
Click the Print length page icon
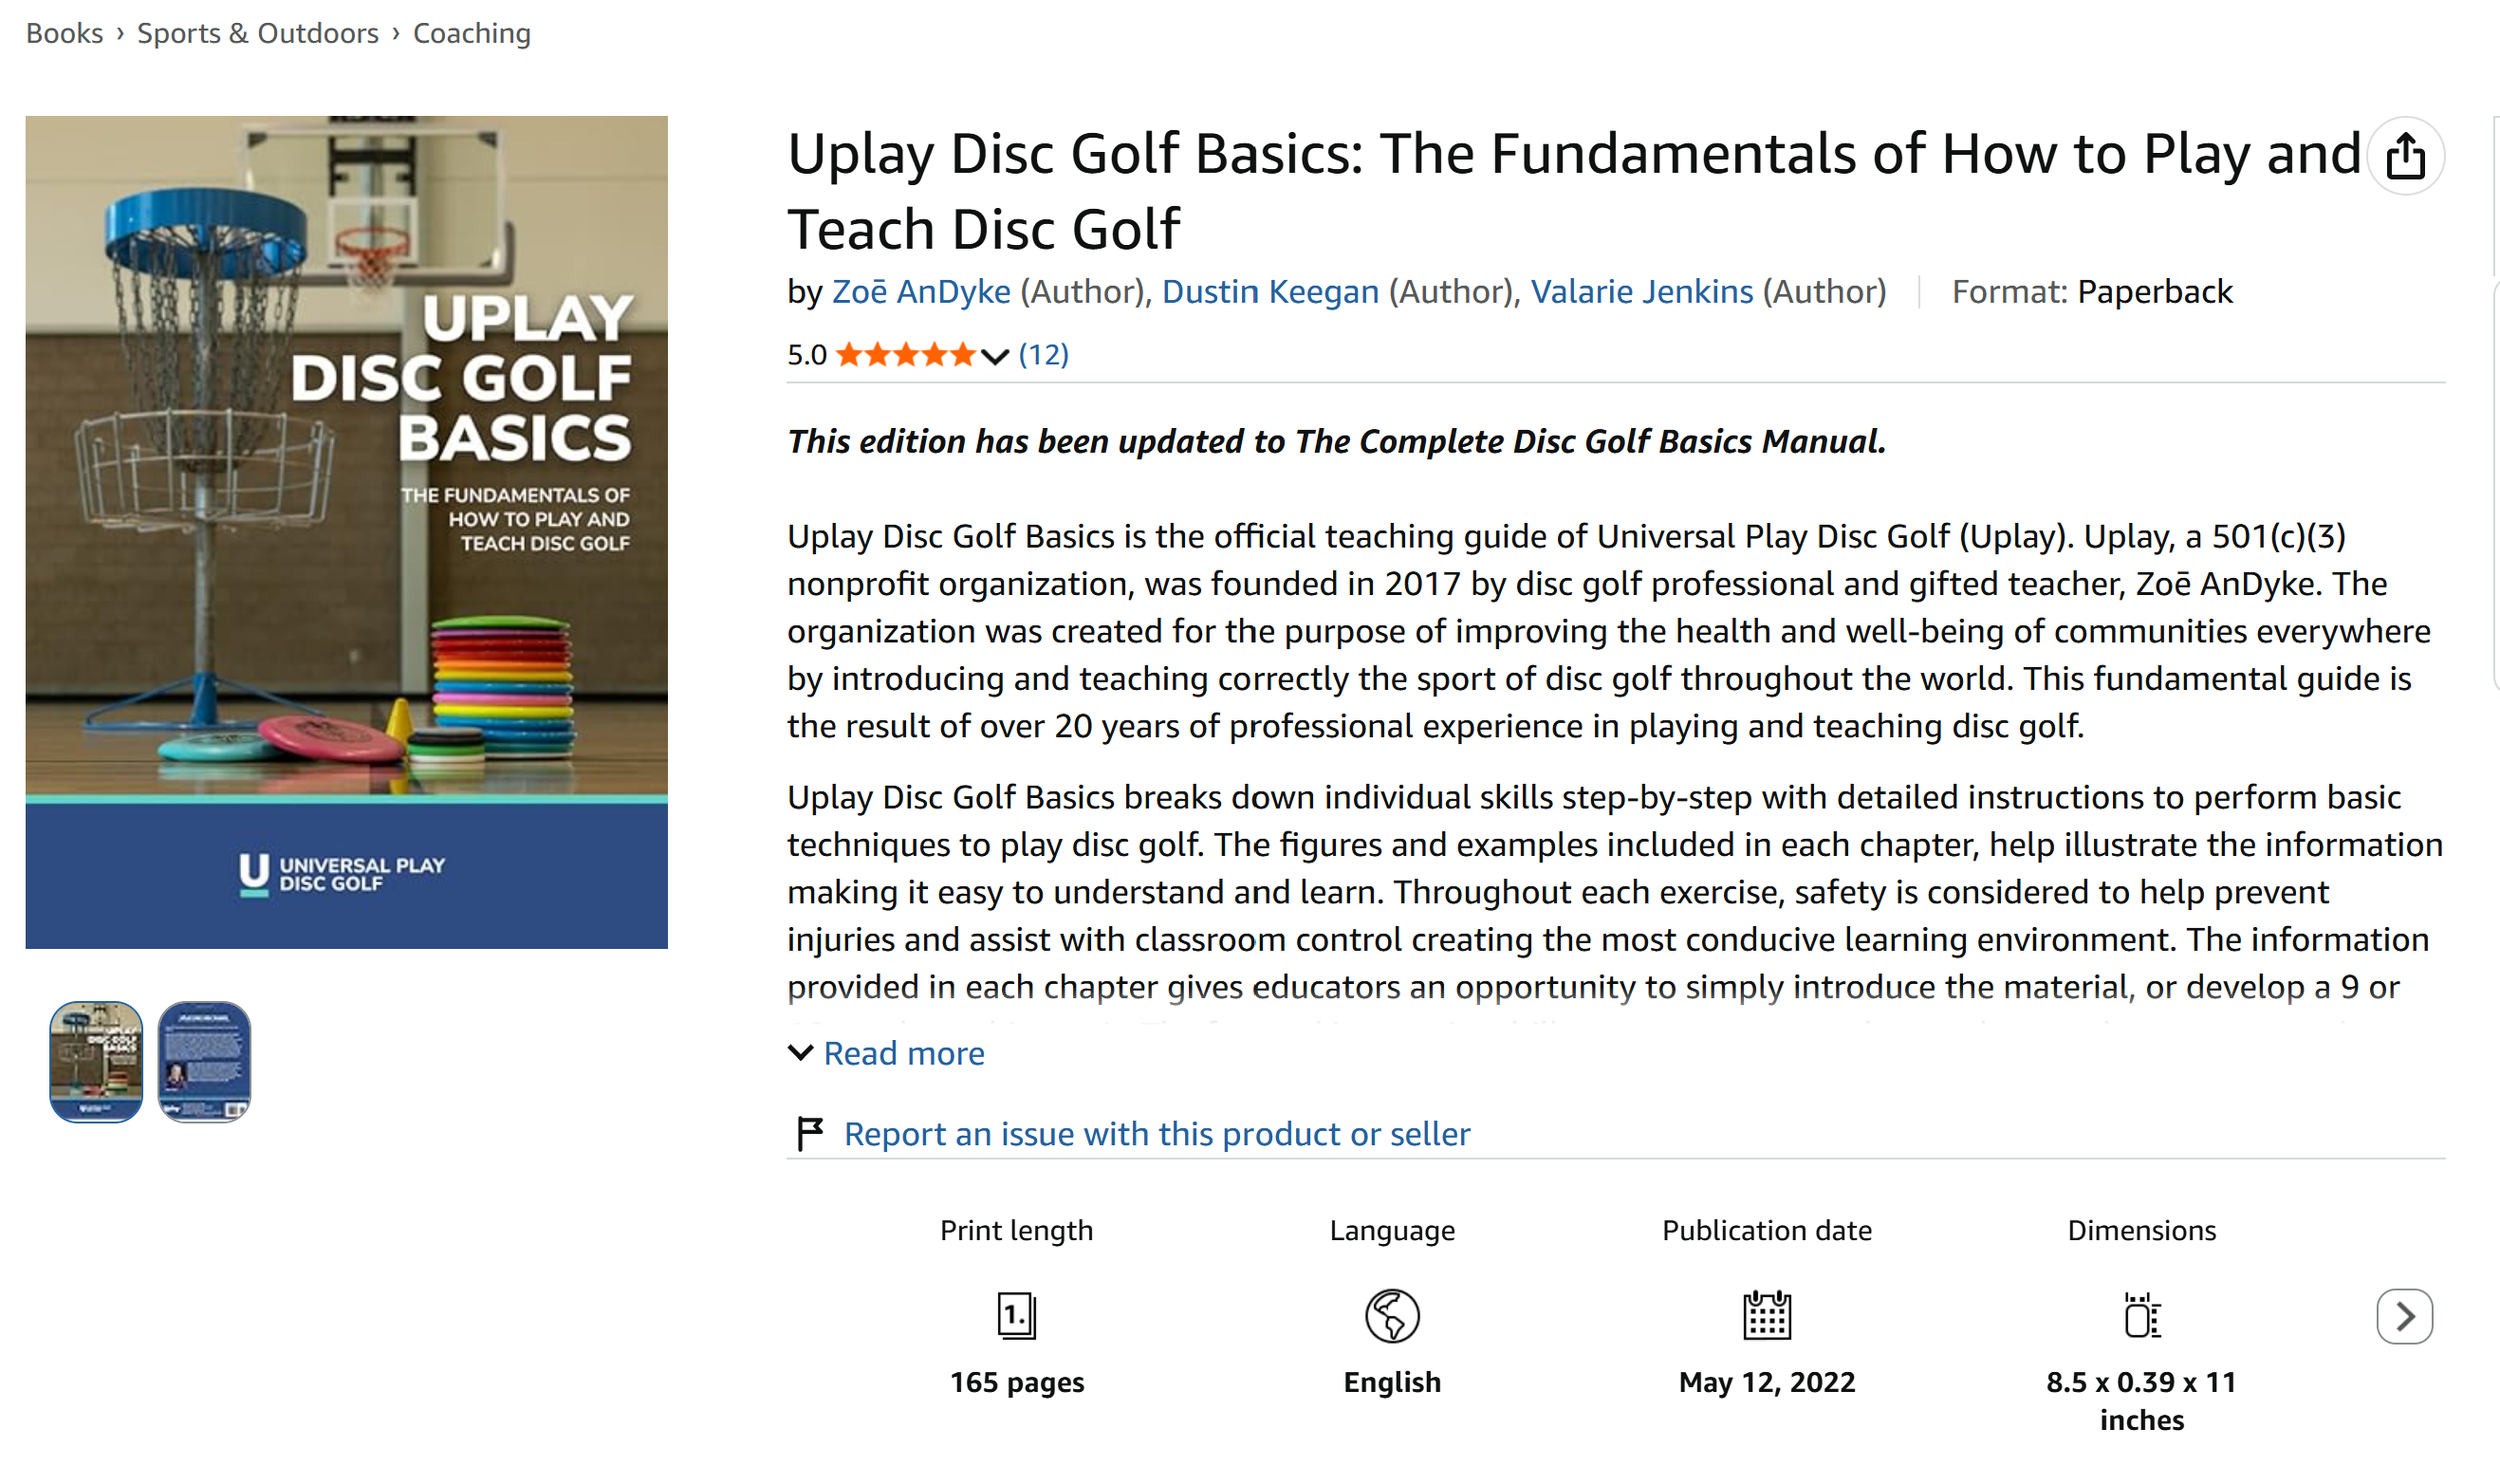1016,1314
